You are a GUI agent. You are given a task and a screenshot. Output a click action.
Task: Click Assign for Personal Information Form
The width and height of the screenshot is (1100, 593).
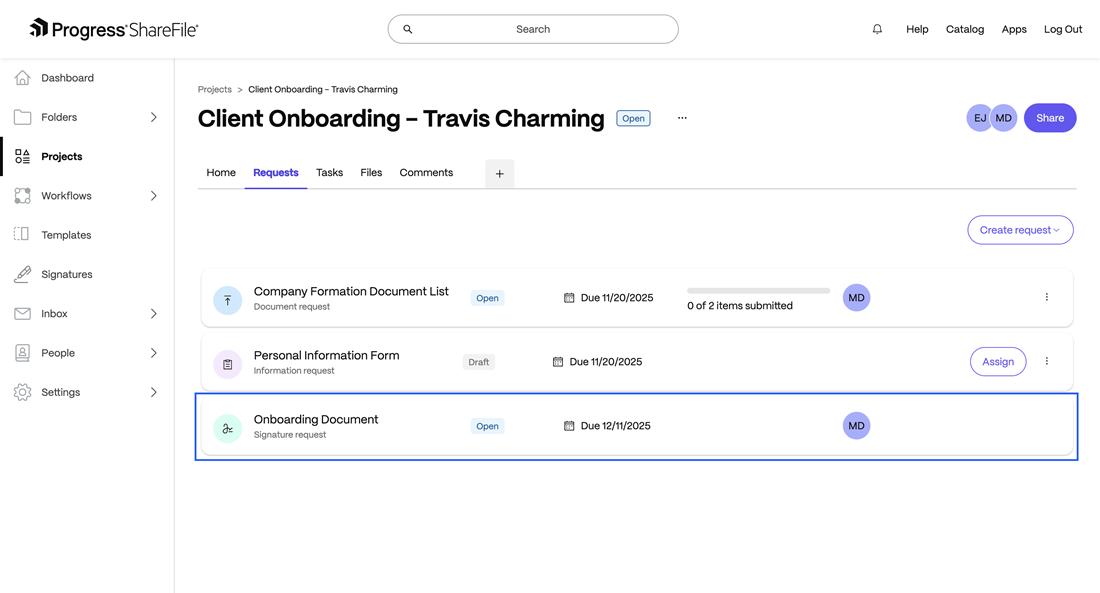(x=997, y=362)
